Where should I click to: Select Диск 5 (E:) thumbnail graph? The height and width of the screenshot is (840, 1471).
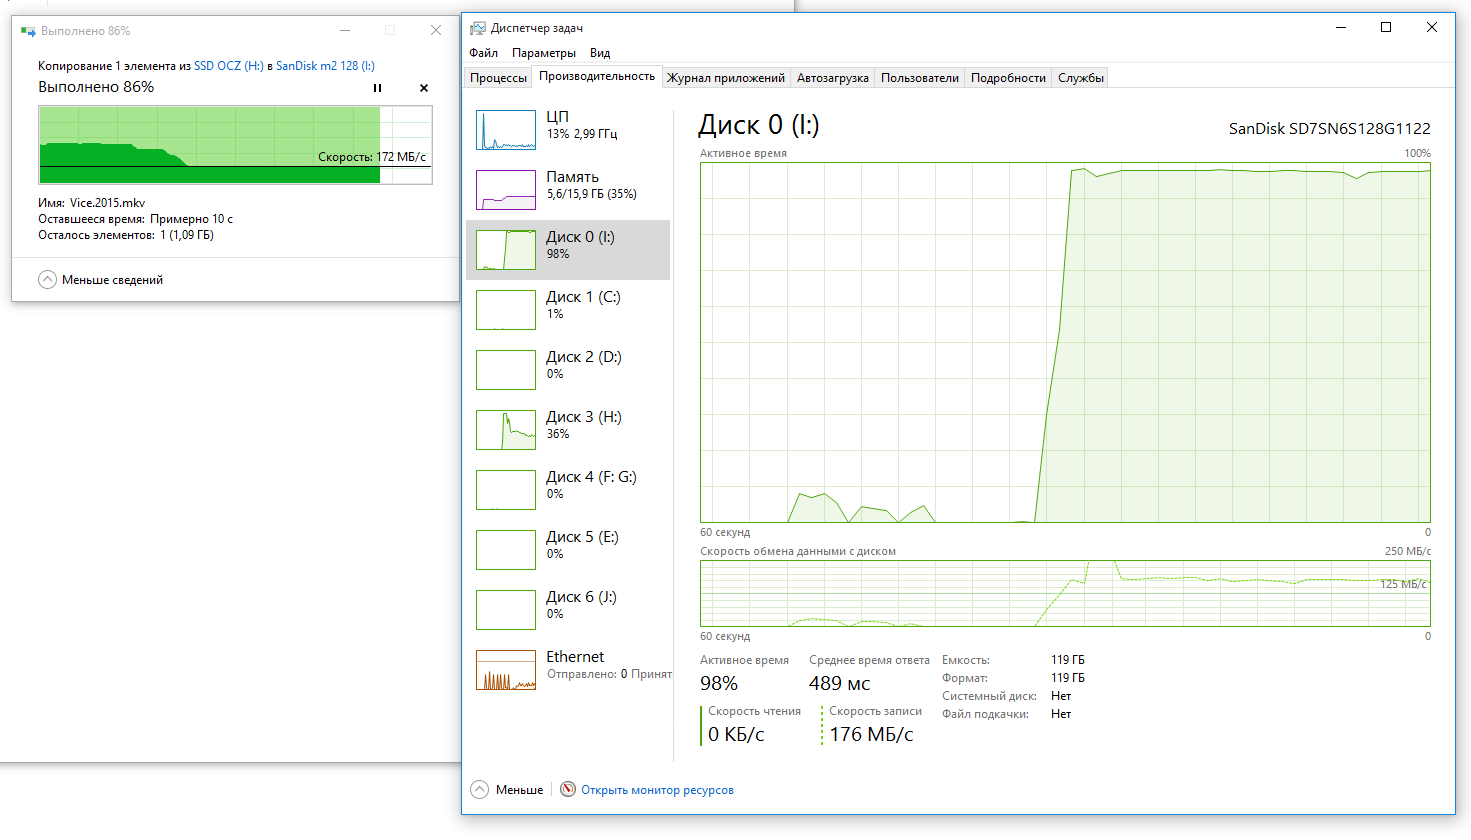point(506,550)
